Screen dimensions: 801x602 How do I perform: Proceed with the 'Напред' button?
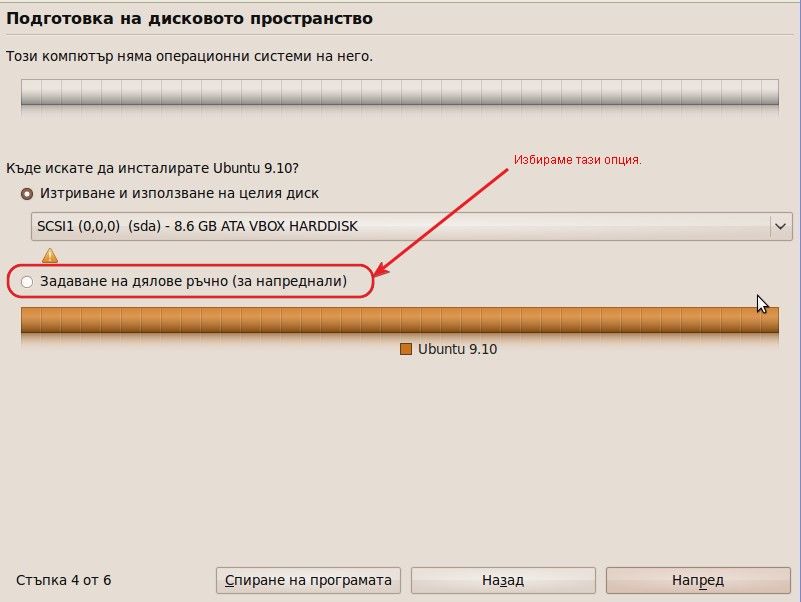698,581
